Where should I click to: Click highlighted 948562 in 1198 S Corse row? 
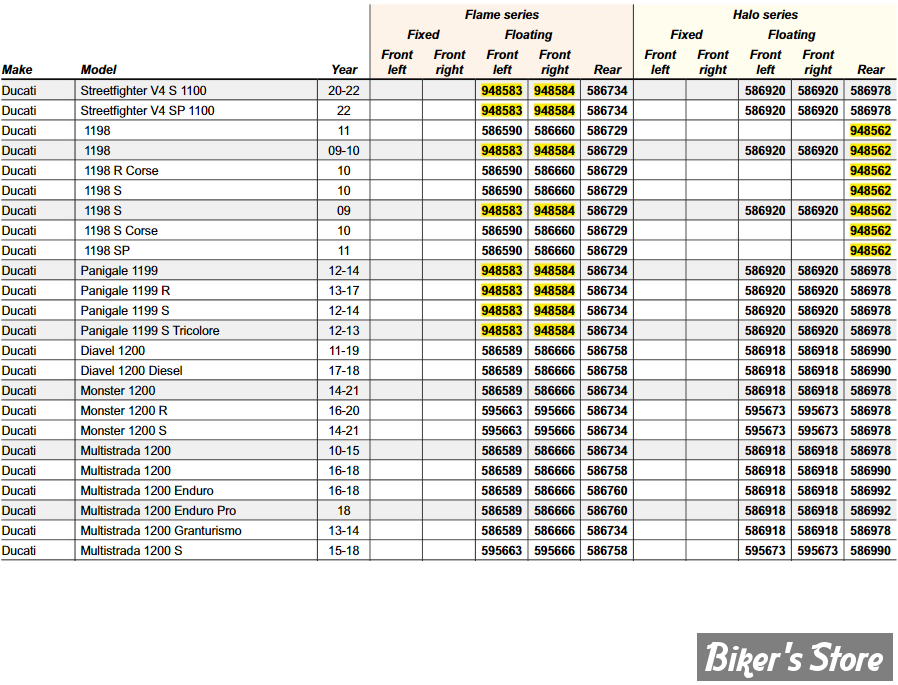(871, 231)
